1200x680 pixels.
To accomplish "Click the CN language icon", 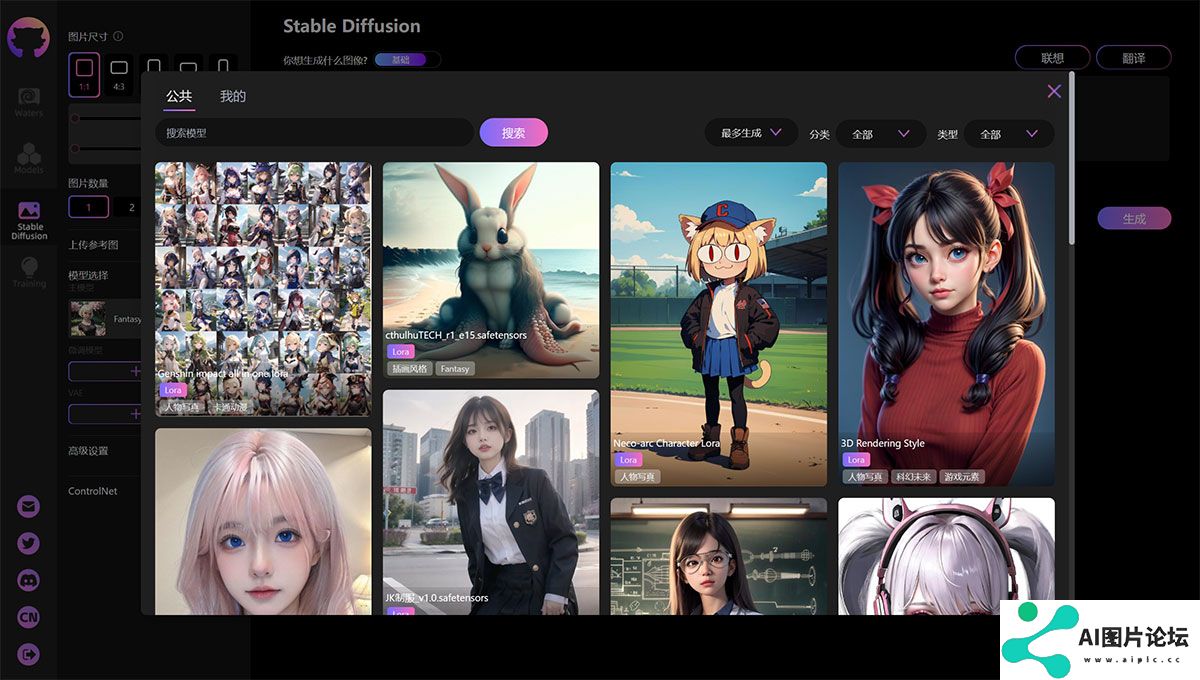I will coord(29,617).
